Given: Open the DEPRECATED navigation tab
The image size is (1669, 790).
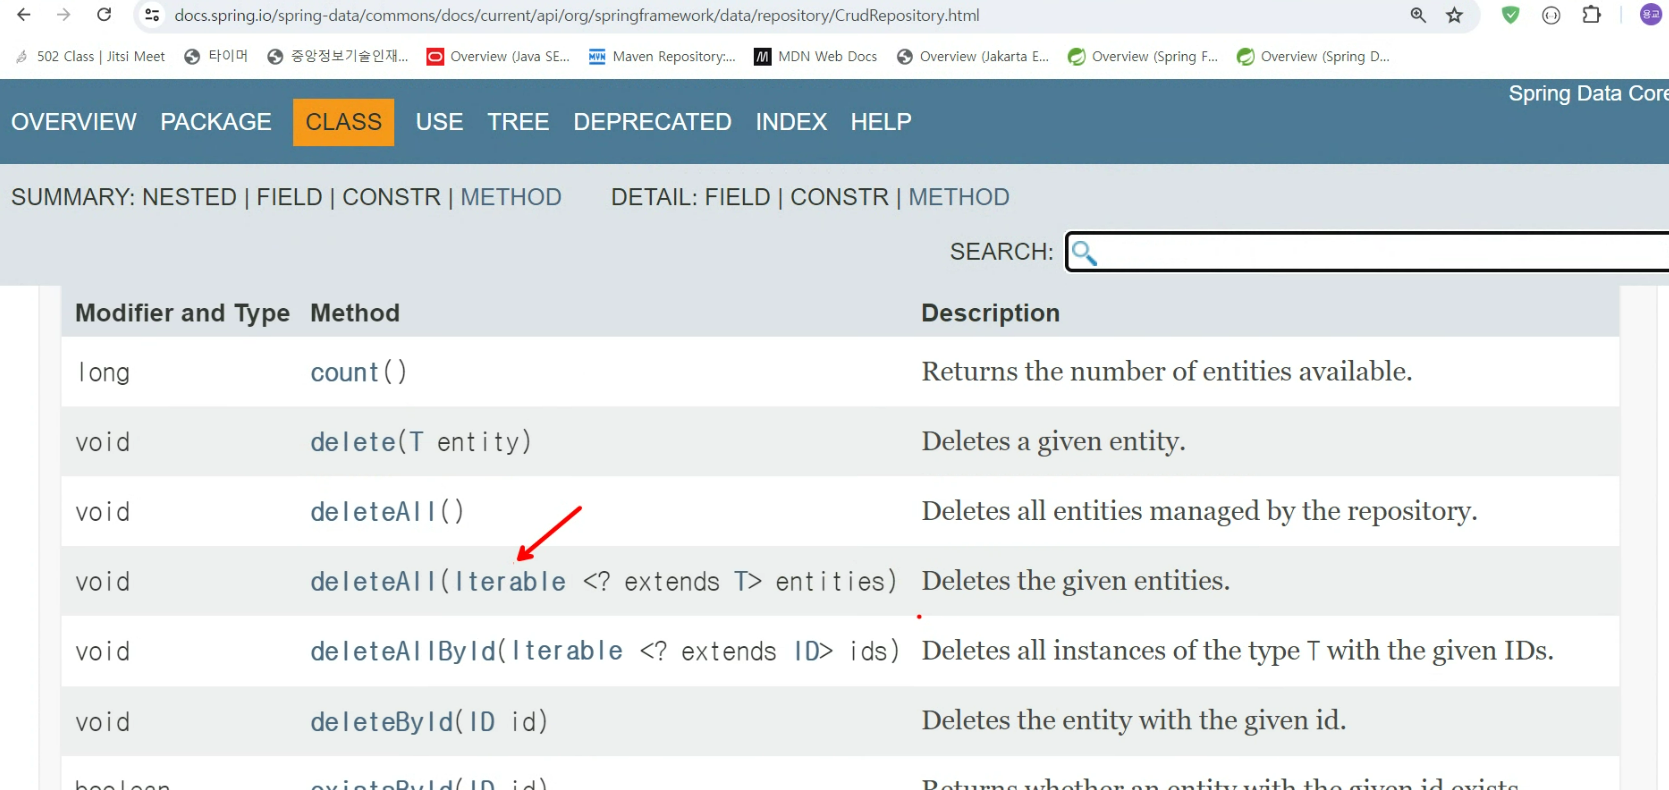Looking at the screenshot, I should point(652,122).
